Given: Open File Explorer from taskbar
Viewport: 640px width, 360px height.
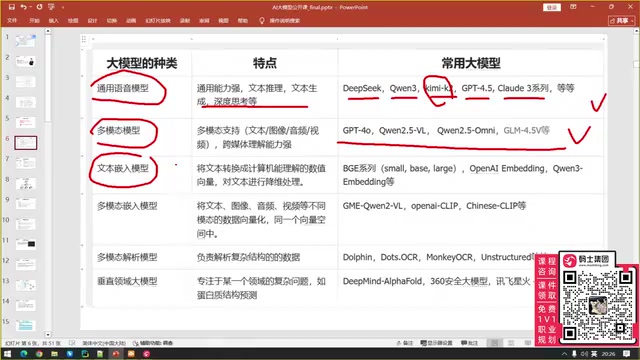Looking at the screenshot, I should coord(54,354).
